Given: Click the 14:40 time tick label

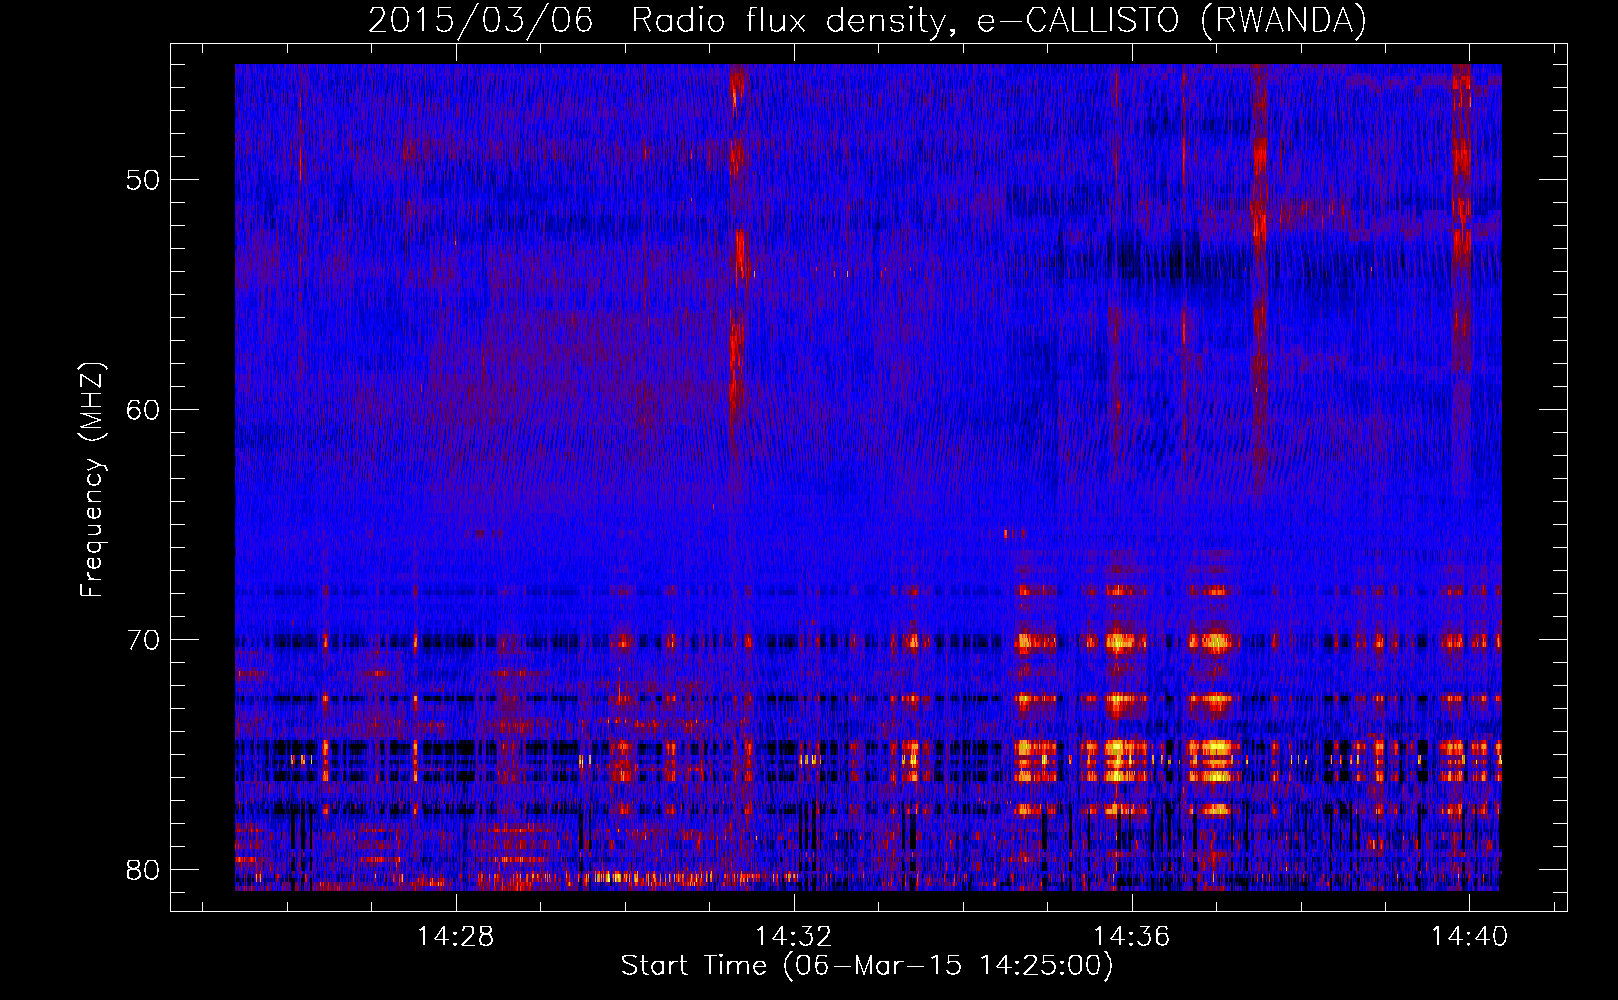Looking at the screenshot, I should tap(1469, 937).
